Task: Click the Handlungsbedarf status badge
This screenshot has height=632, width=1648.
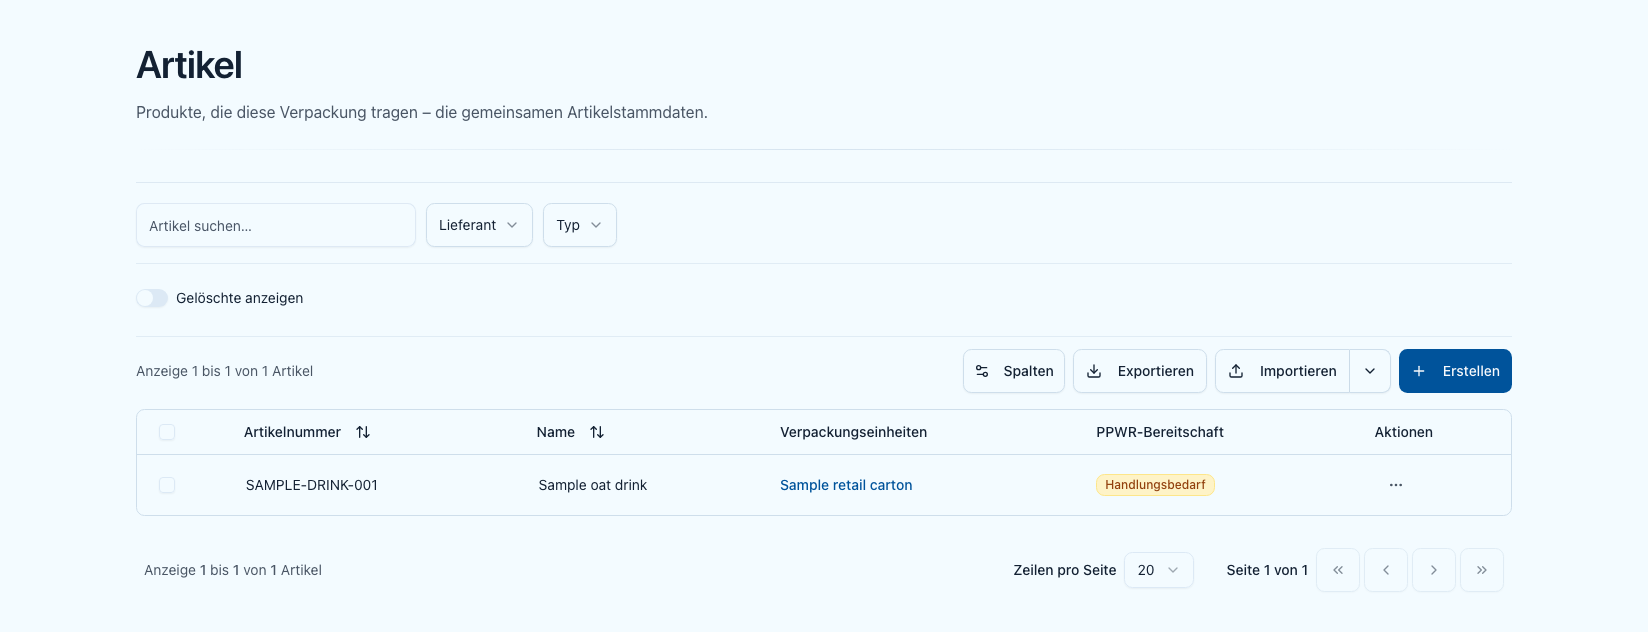Action: [1155, 485]
